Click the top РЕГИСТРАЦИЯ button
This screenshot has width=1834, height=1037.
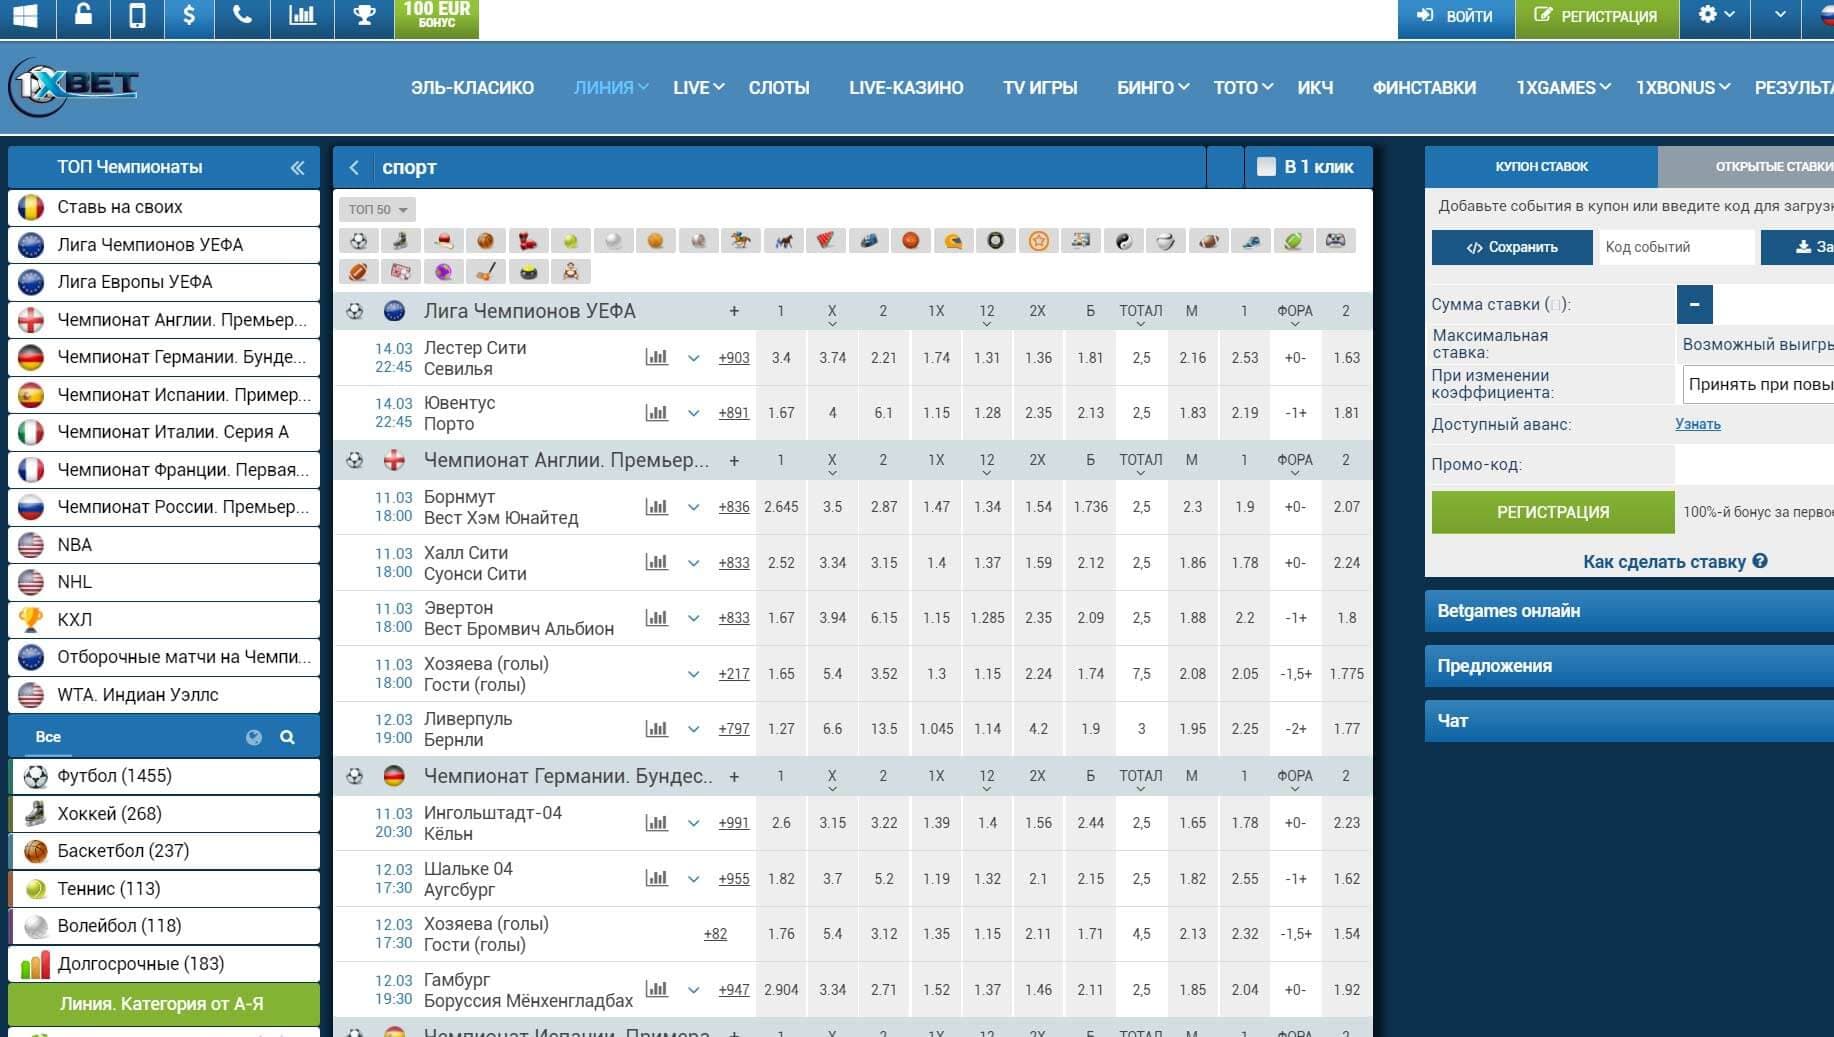click(1596, 17)
